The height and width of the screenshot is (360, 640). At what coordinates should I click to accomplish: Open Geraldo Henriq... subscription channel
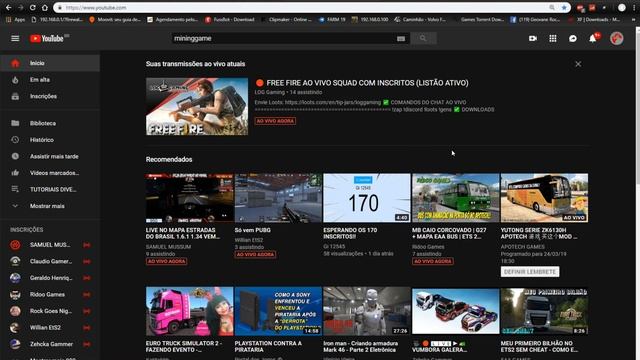point(50,278)
